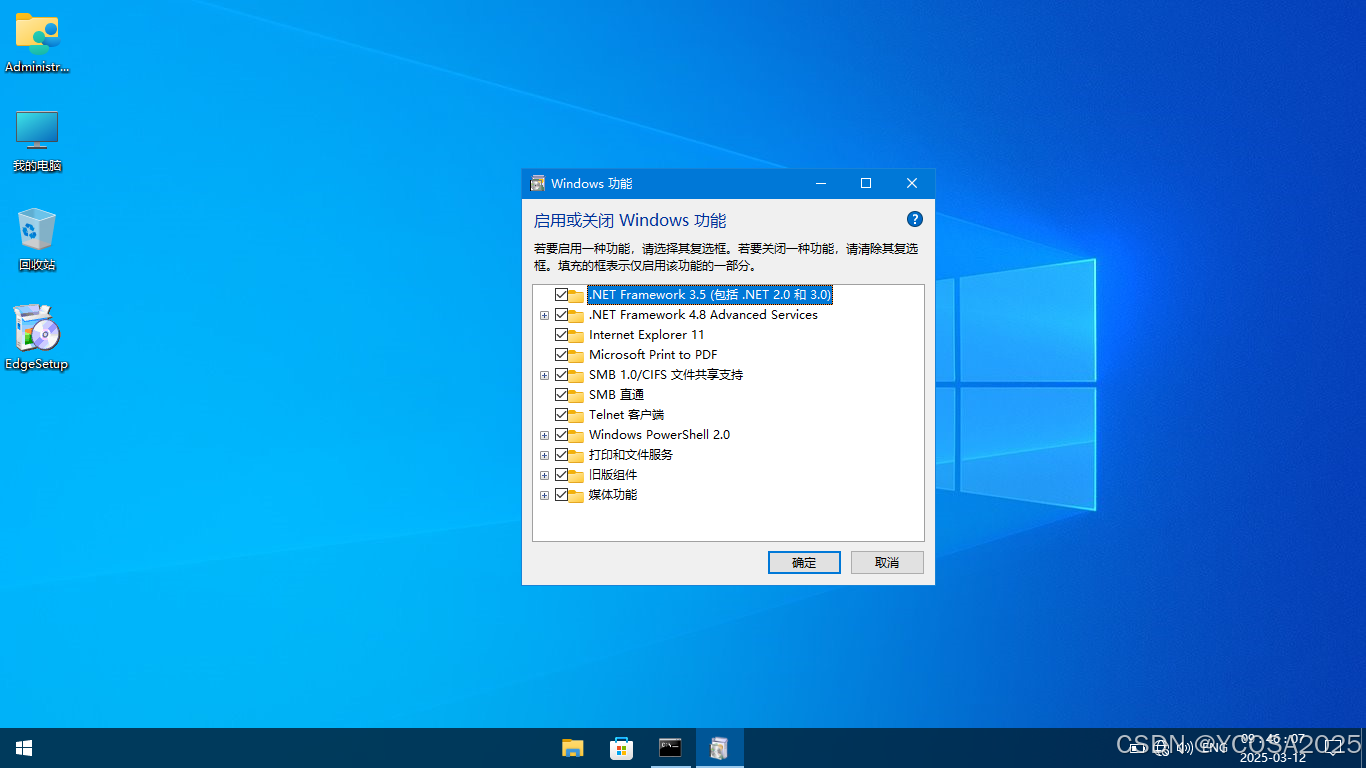This screenshot has height=768, width=1366.
Task: Open the notification center icon
Action: pos(1333,747)
